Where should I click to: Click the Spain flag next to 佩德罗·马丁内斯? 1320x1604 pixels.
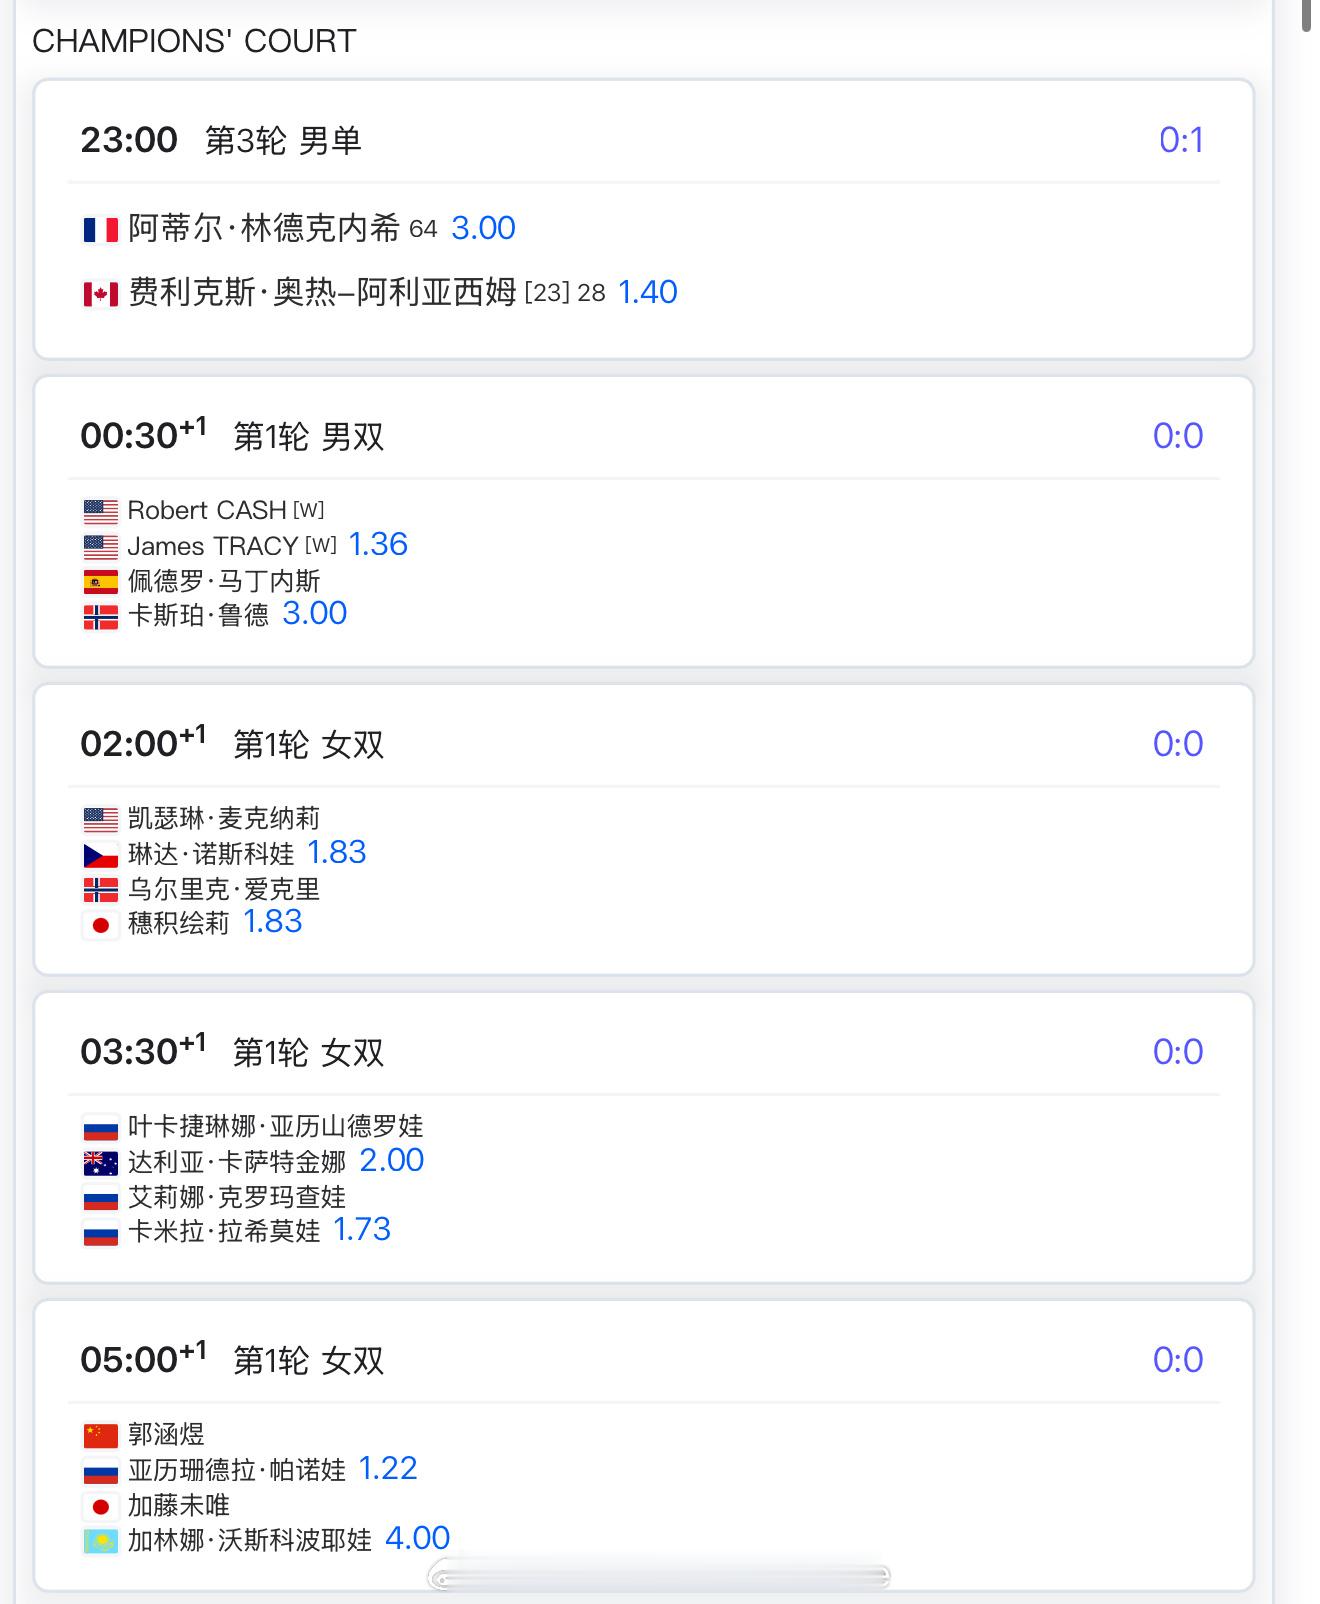click(x=100, y=582)
